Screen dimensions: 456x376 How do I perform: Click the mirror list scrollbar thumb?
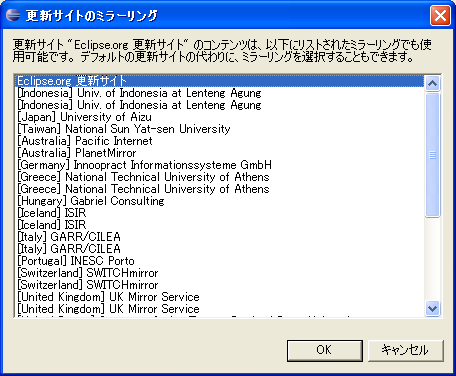click(x=433, y=155)
